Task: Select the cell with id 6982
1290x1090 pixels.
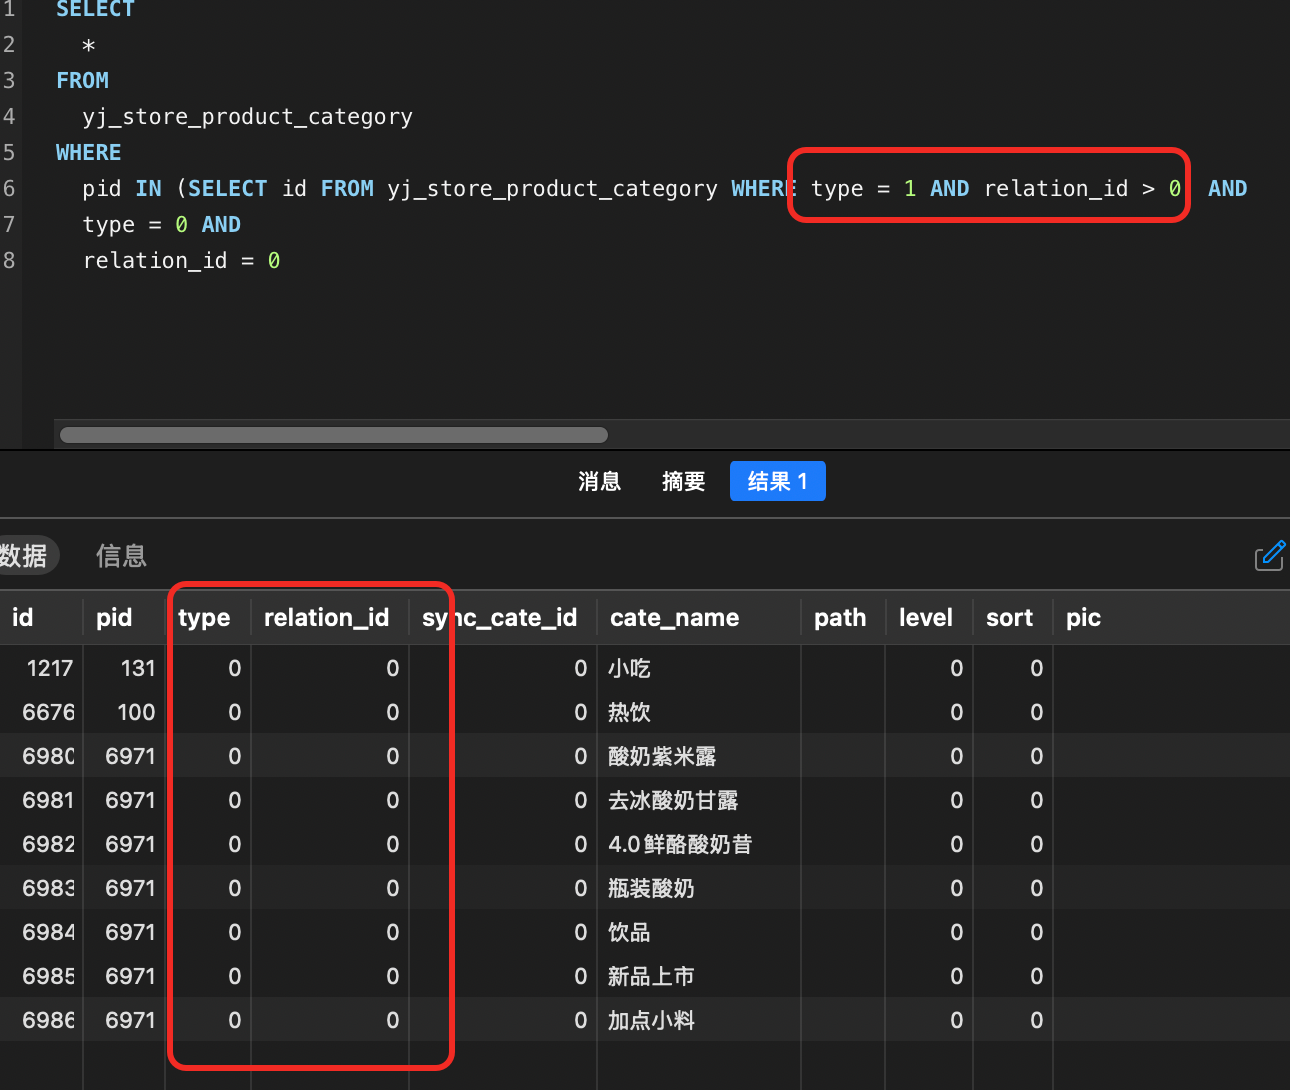Action: coord(48,844)
